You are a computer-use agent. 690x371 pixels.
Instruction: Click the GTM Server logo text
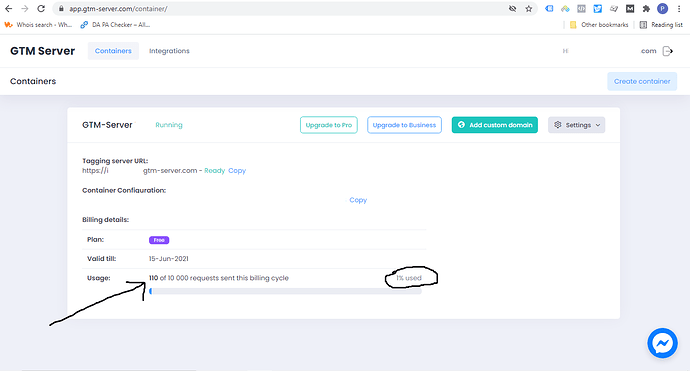(x=42, y=51)
